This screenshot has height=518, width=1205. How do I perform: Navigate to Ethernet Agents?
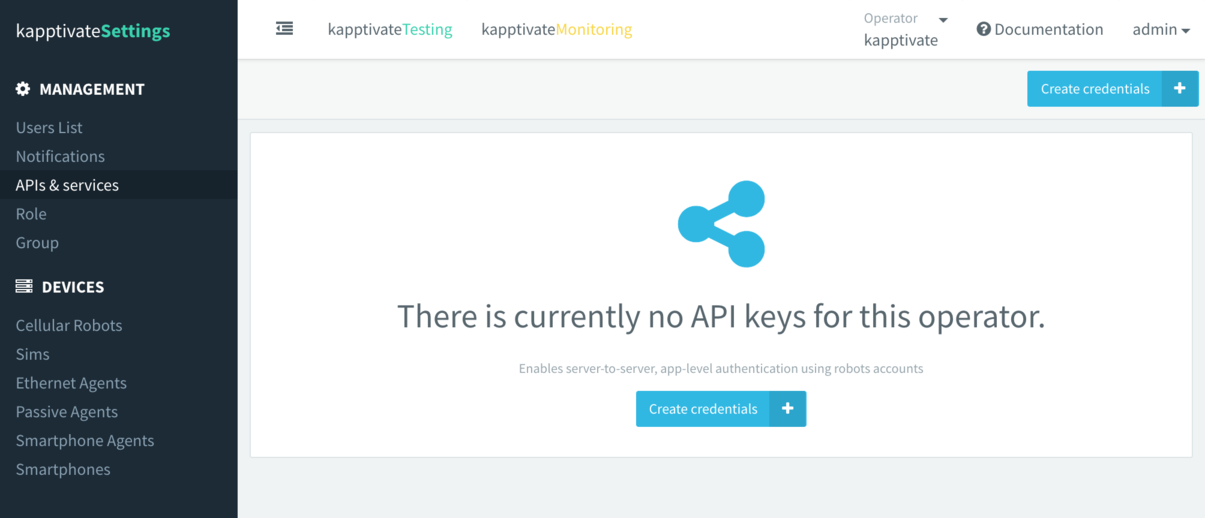(71, 383)
